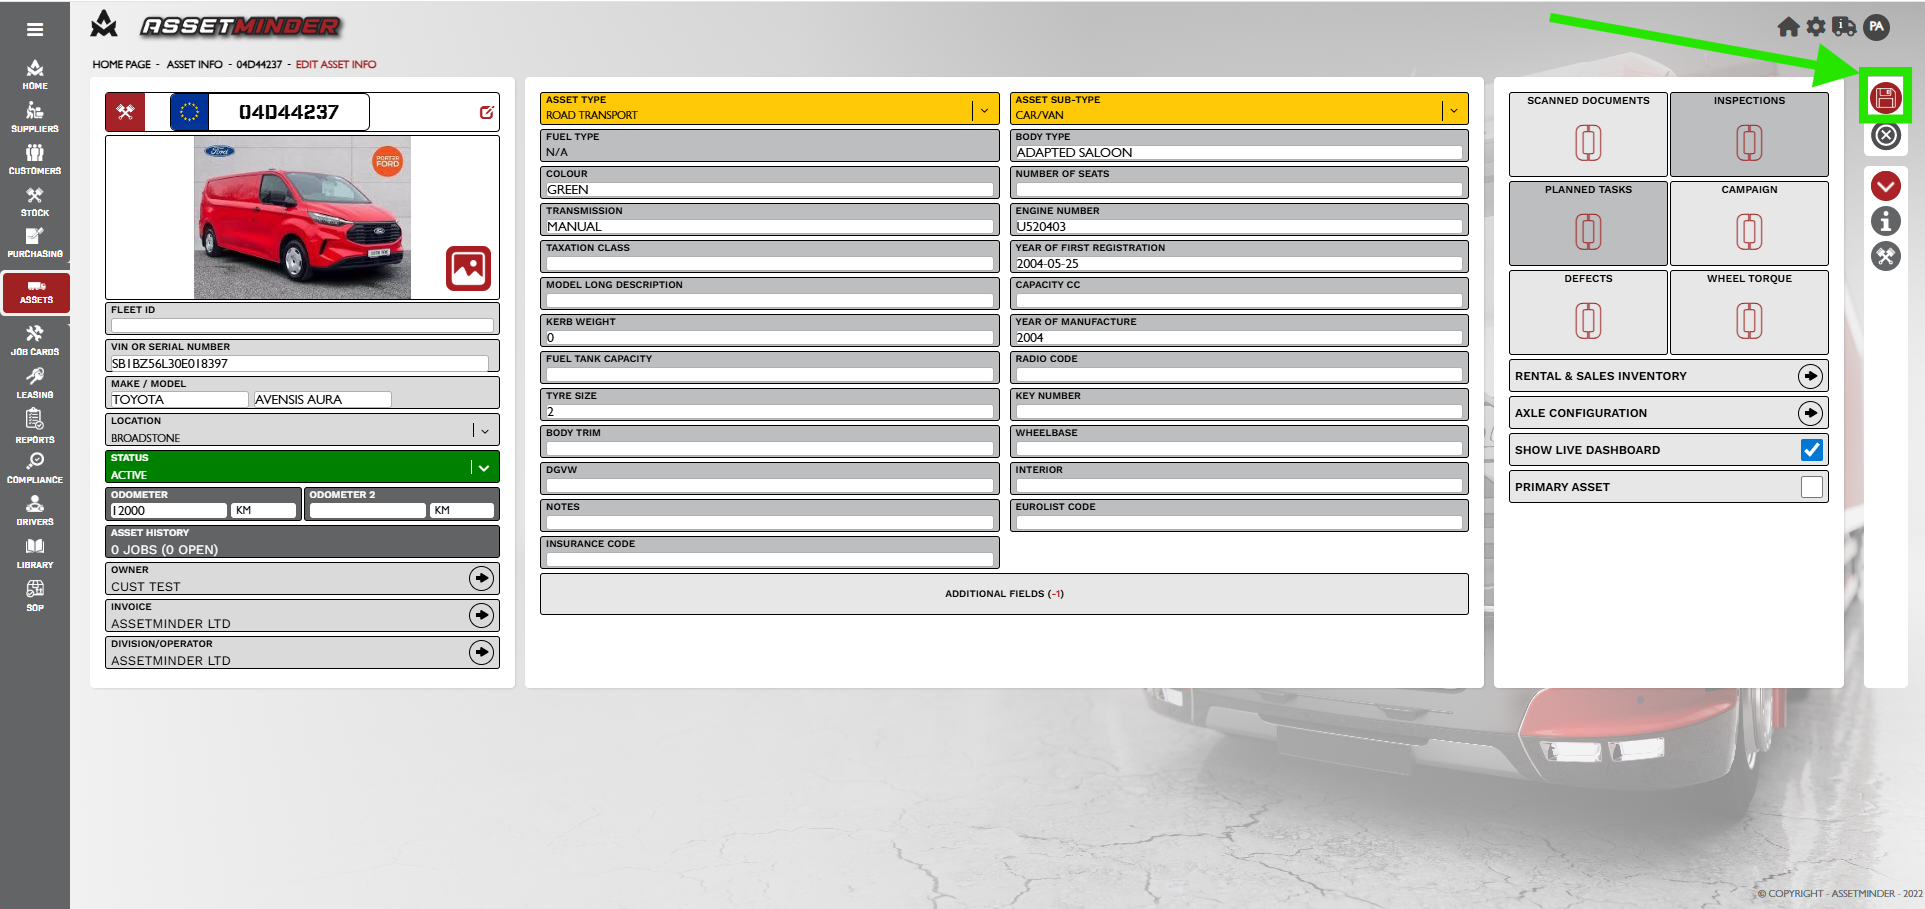1925x909 pixels.
Task: Open Rental & Sales Inventory arrow
Action: pos(1809,376)
